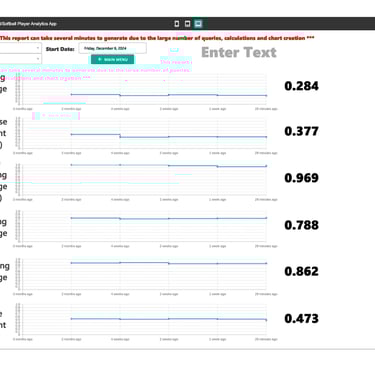Click the line chart beside 0.969
The height and width of the screenshot is (366, 375).
point(145,182)
